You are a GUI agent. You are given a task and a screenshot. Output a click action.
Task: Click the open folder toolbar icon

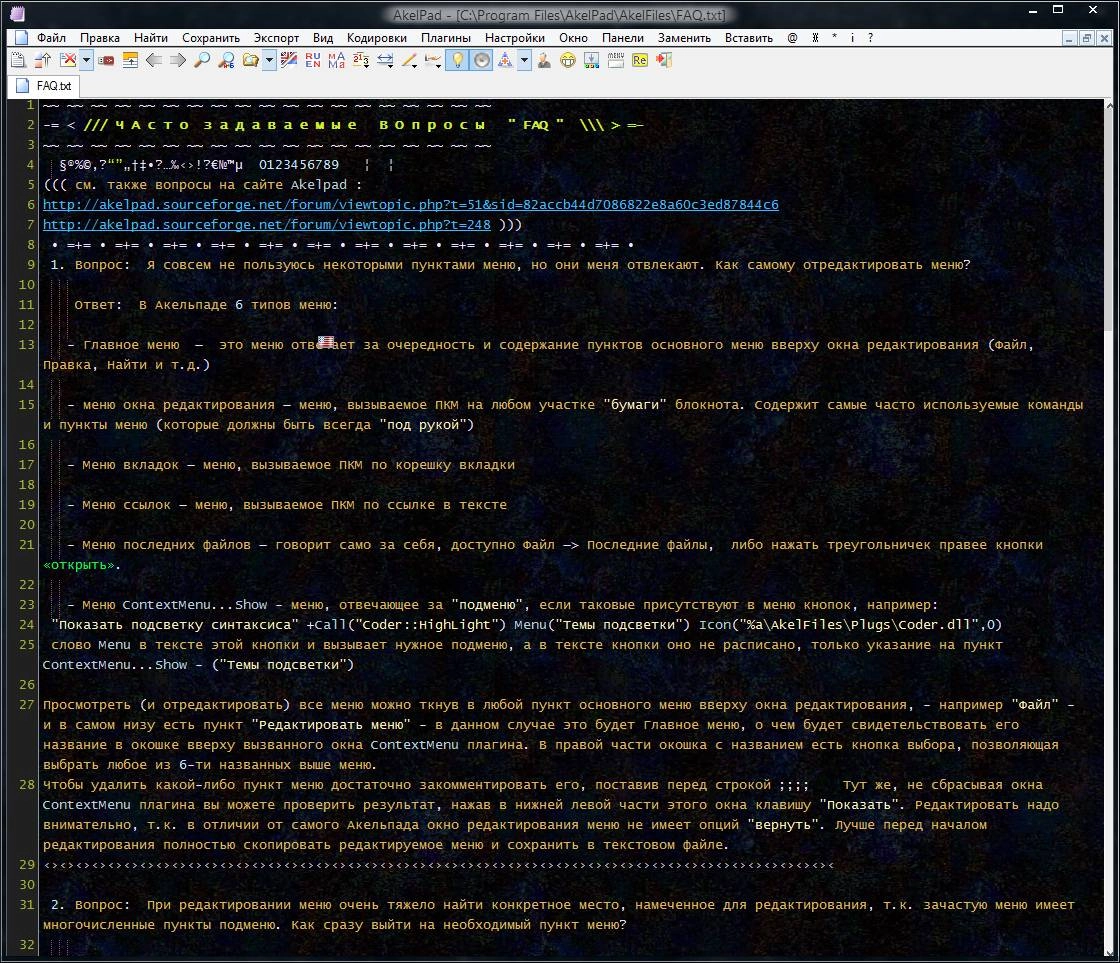(x=250, y=61)
